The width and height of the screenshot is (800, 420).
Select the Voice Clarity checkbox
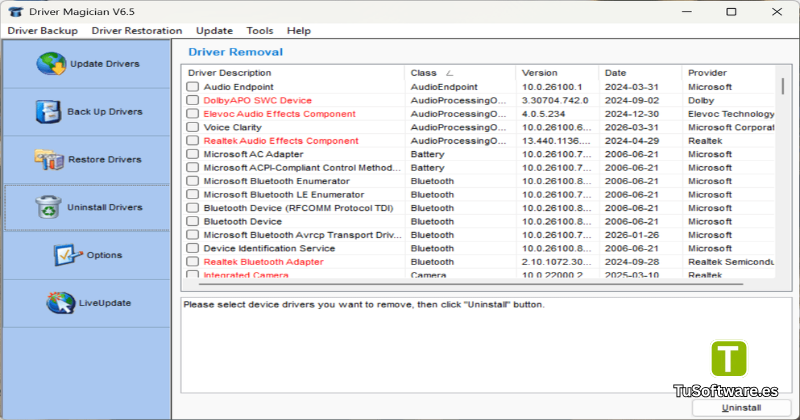point(192,127)
